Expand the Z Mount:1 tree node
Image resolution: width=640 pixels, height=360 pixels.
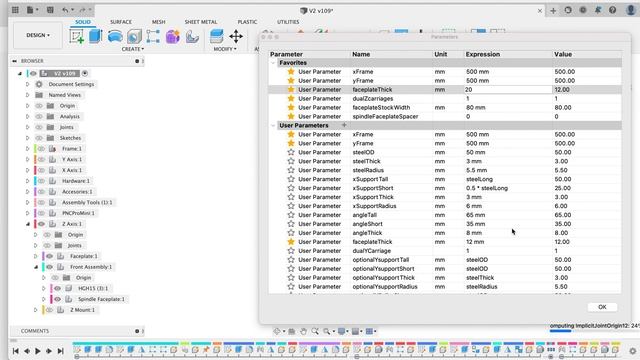pyautogui.click(x=36, y=310)
